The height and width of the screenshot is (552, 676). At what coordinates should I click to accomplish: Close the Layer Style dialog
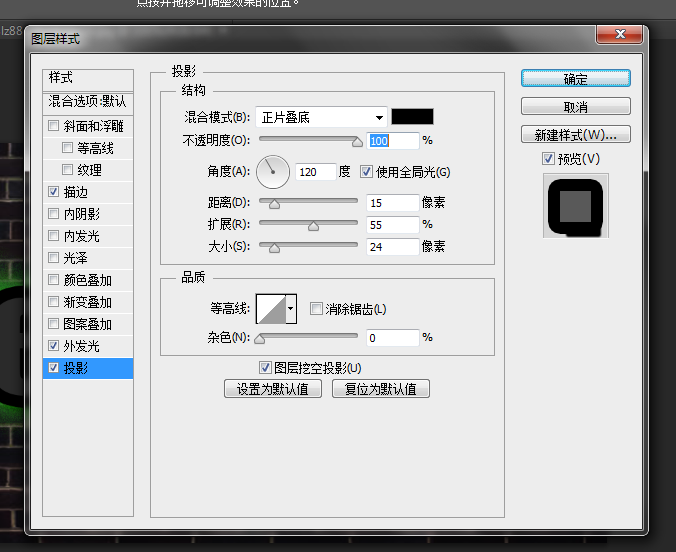[x=619, y=36]
